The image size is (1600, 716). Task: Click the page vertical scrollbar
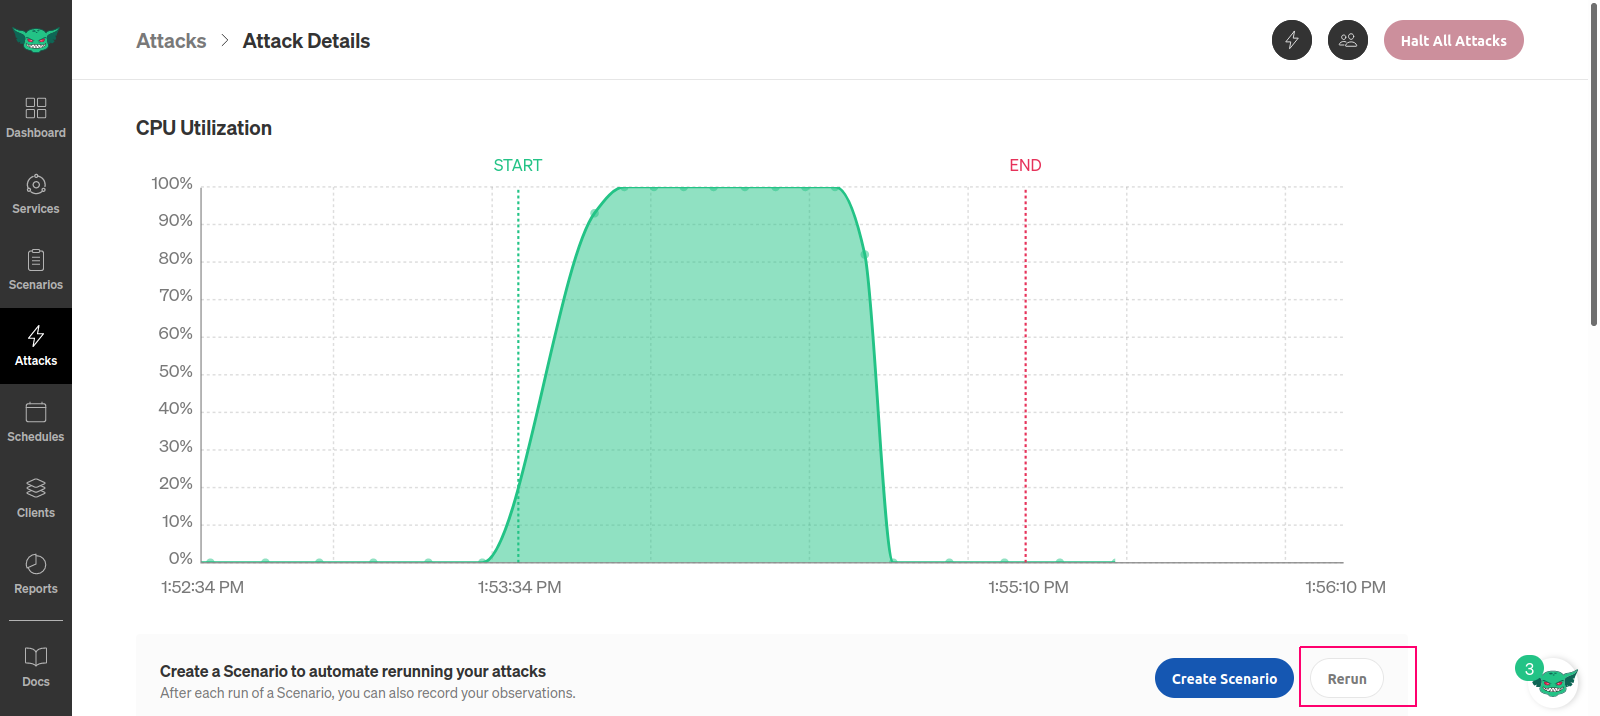coord(1594,165)
